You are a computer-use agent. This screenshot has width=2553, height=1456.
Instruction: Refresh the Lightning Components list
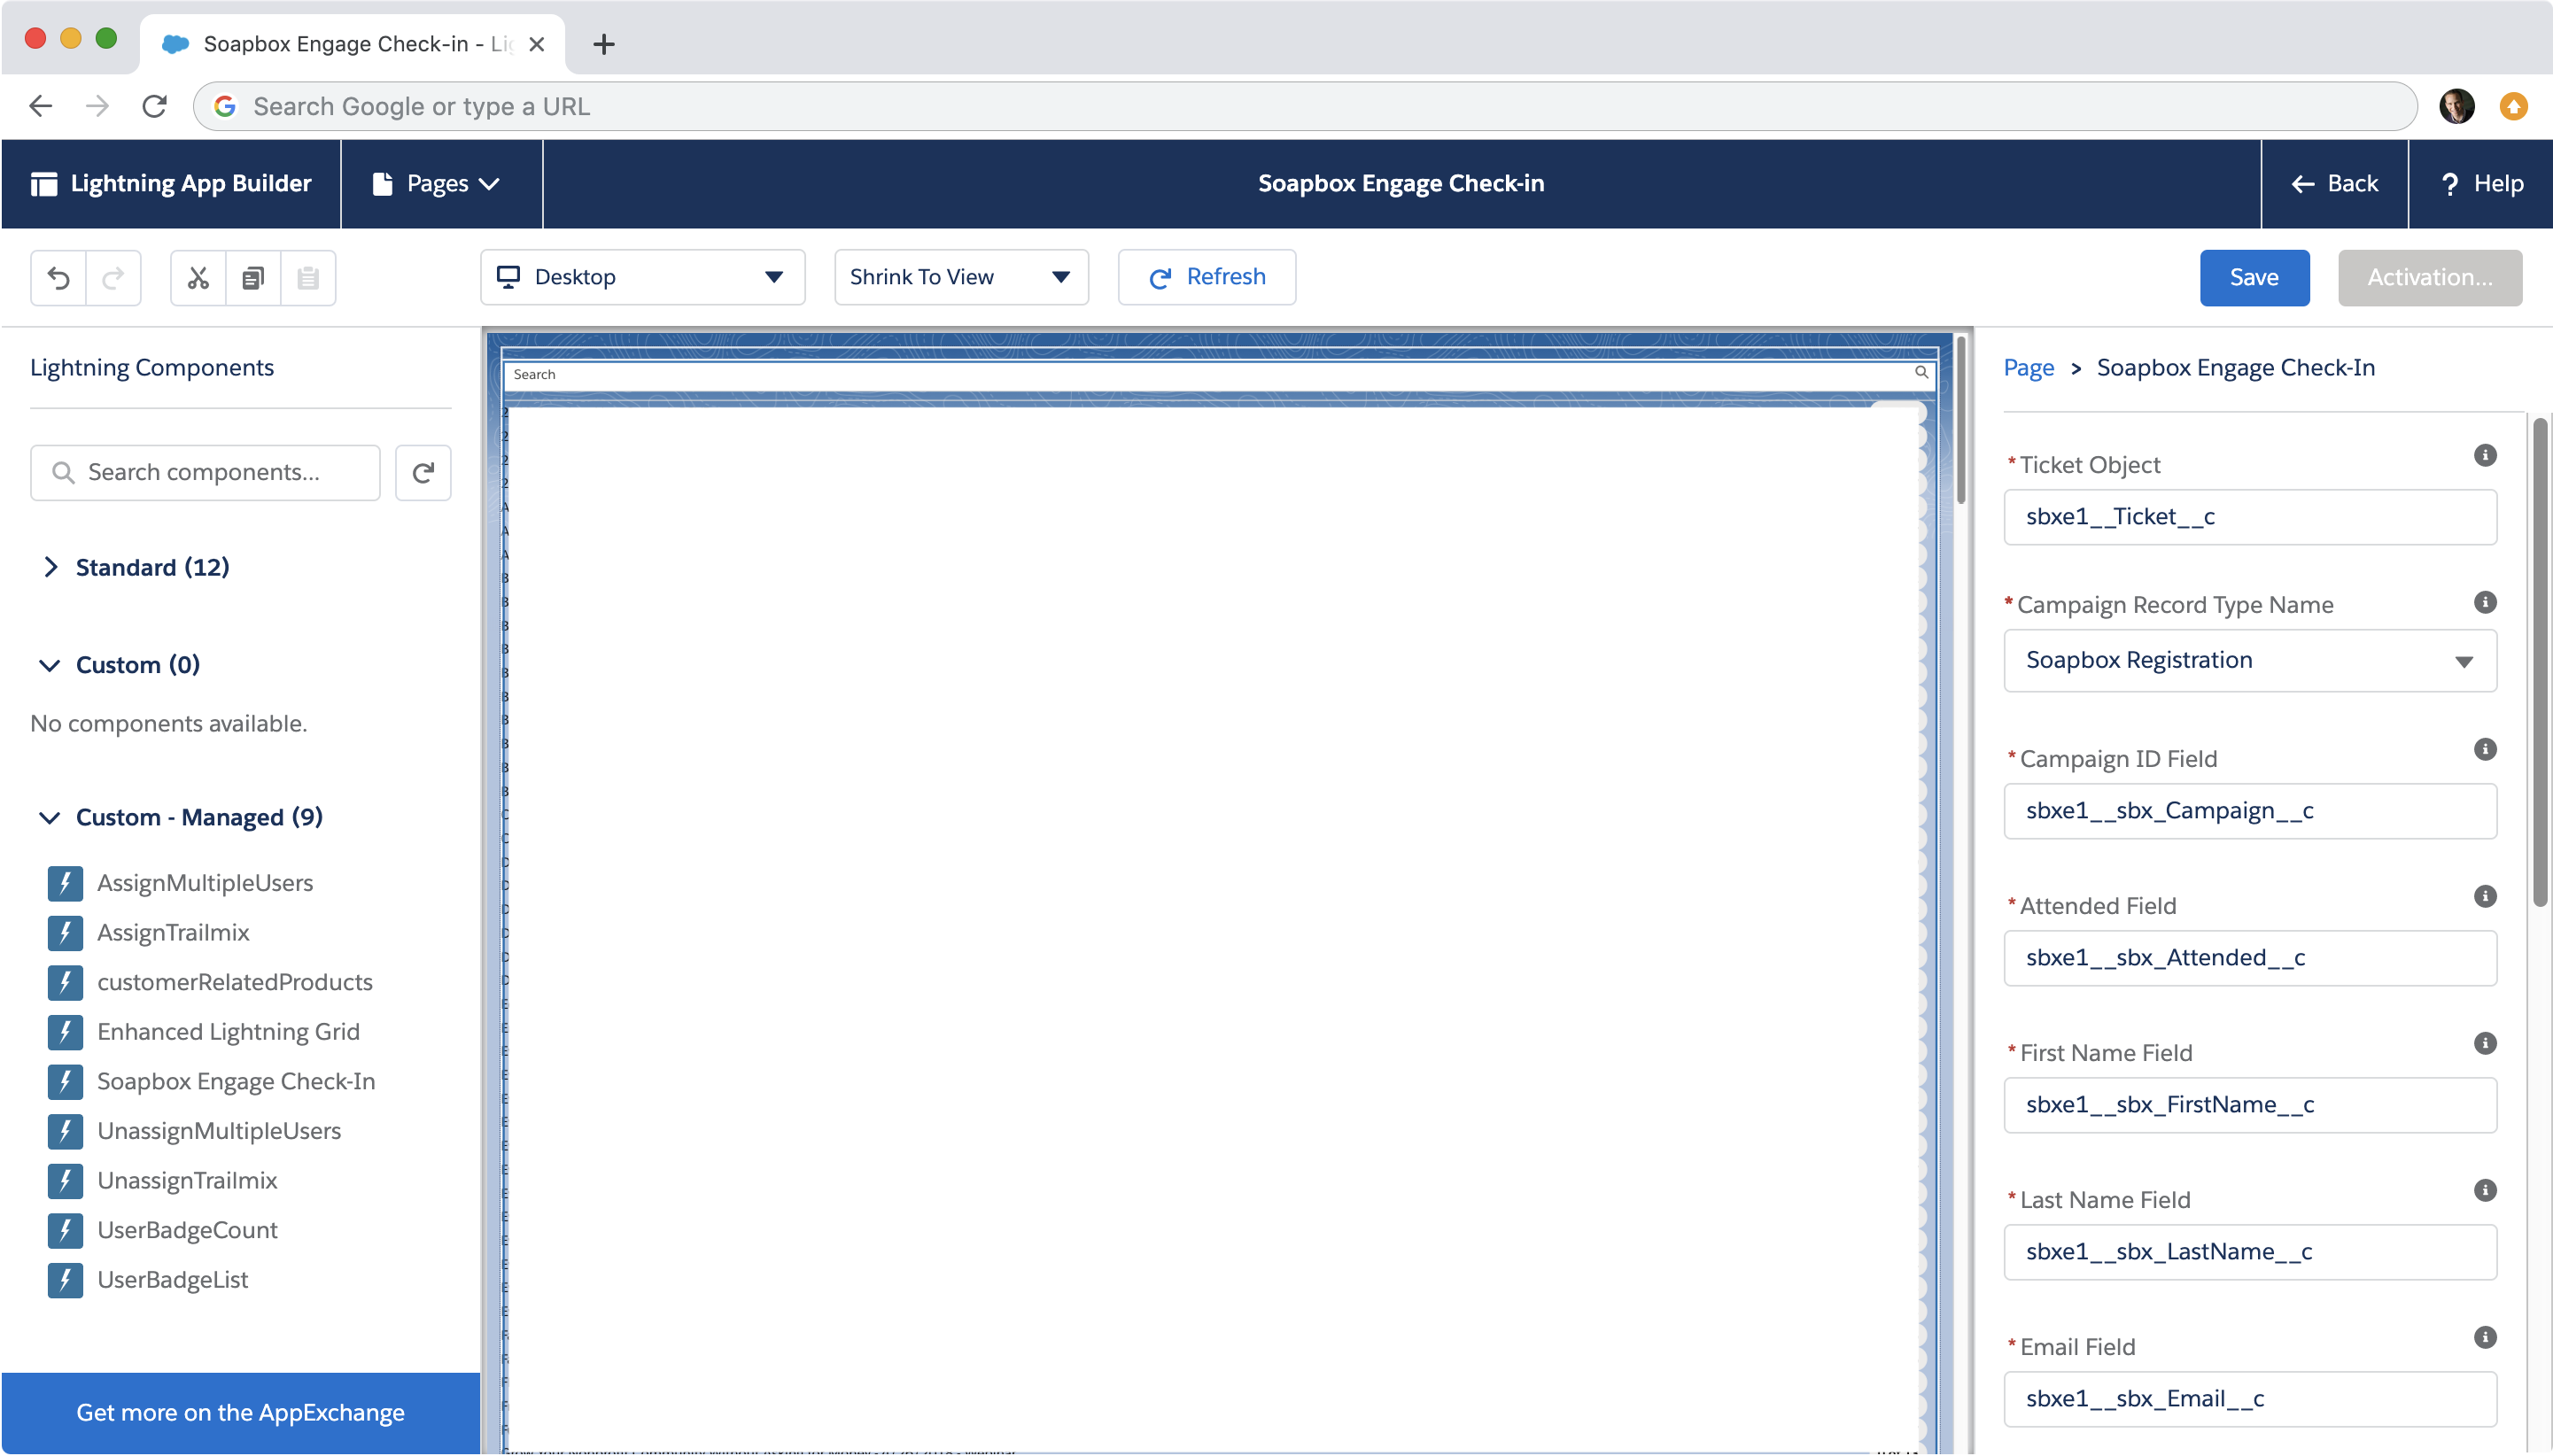(x=423, y=472)
